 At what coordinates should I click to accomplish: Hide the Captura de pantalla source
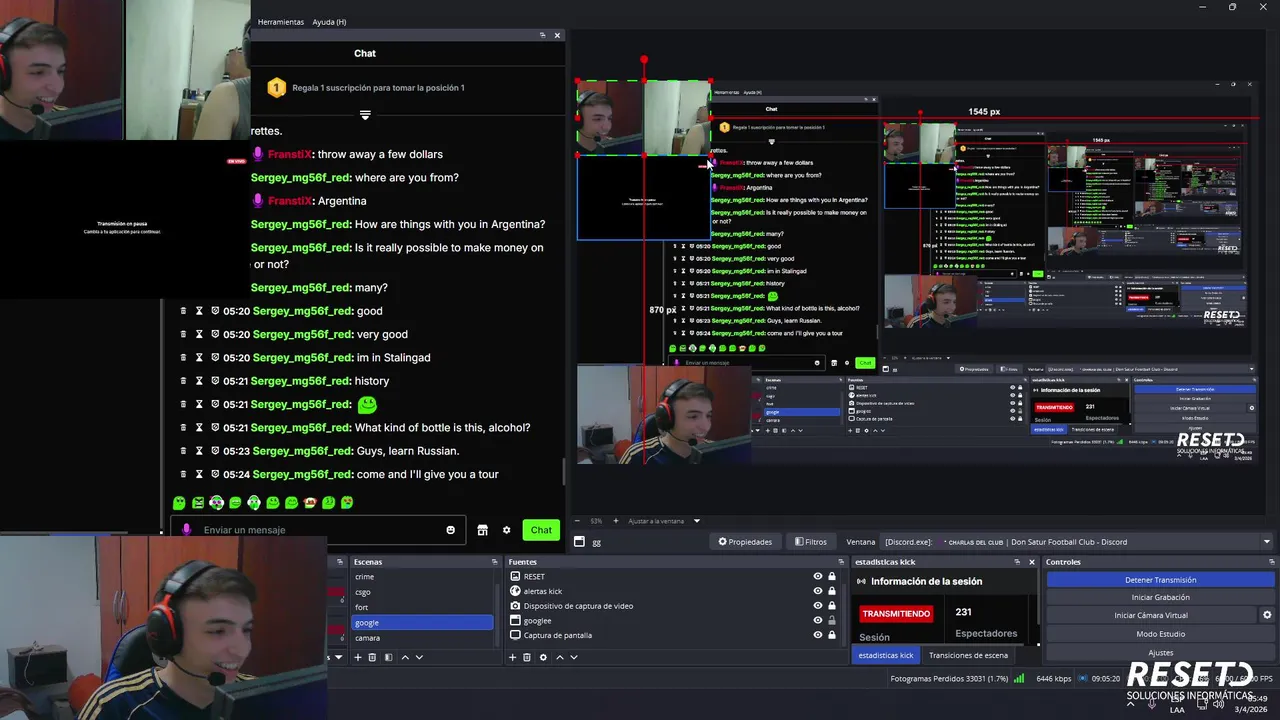tap(818, 635)
